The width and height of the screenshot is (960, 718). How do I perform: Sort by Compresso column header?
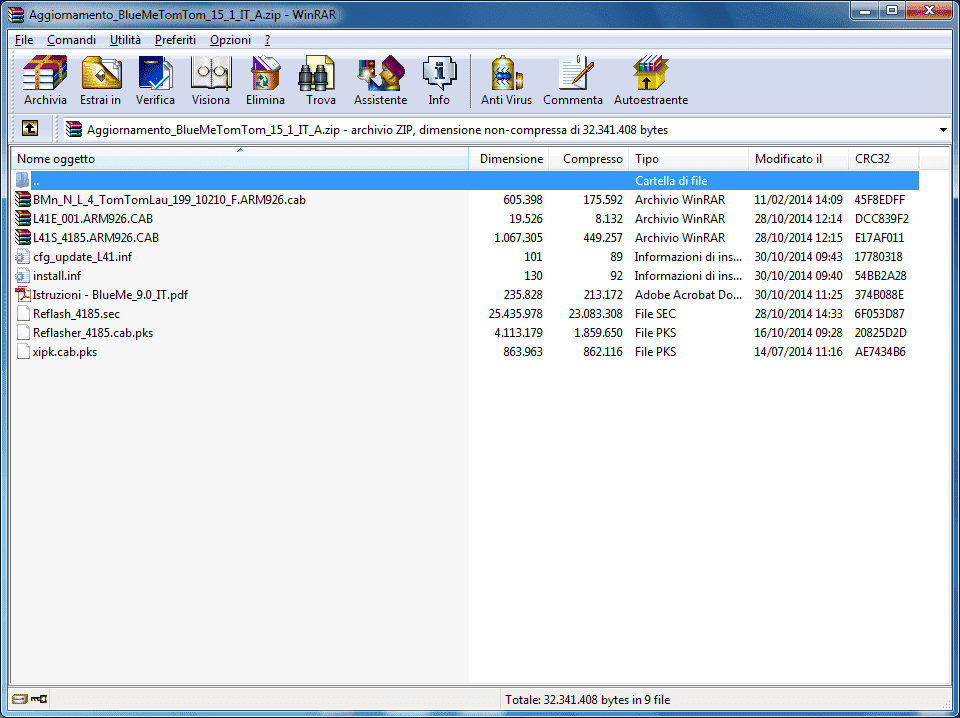click(x=588, y=159)
